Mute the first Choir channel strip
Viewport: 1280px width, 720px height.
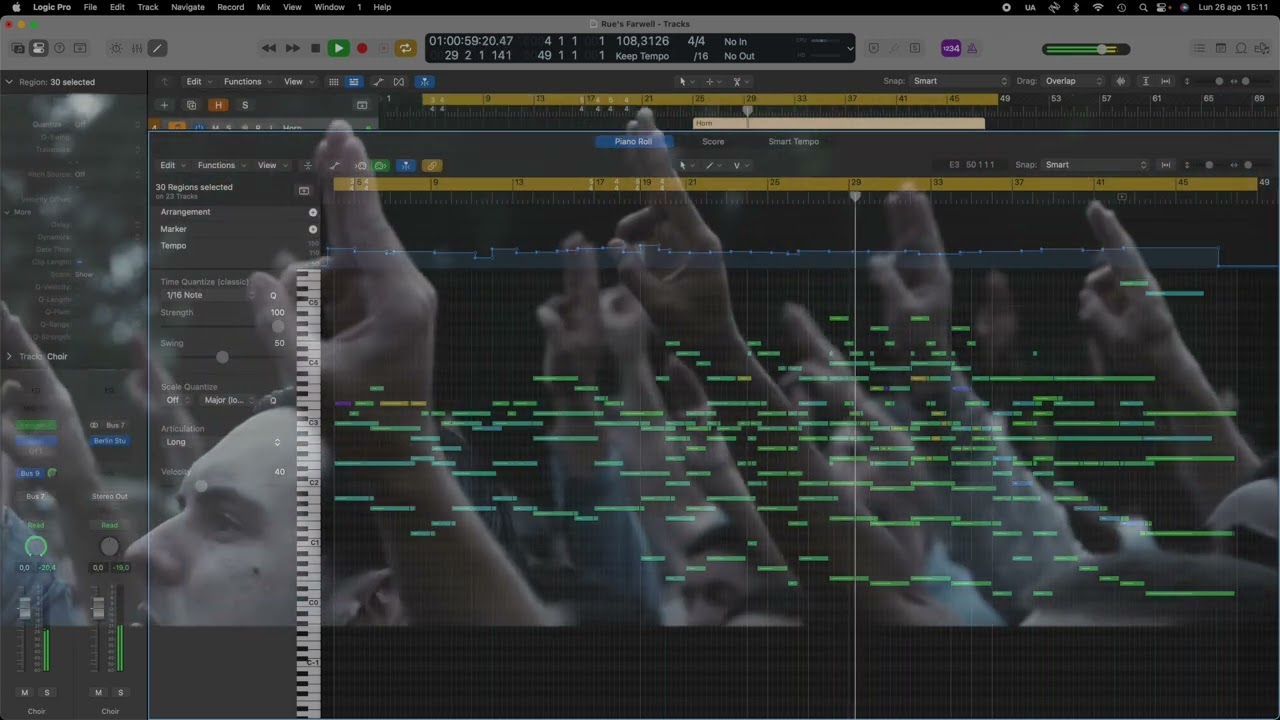click(25, 693)
